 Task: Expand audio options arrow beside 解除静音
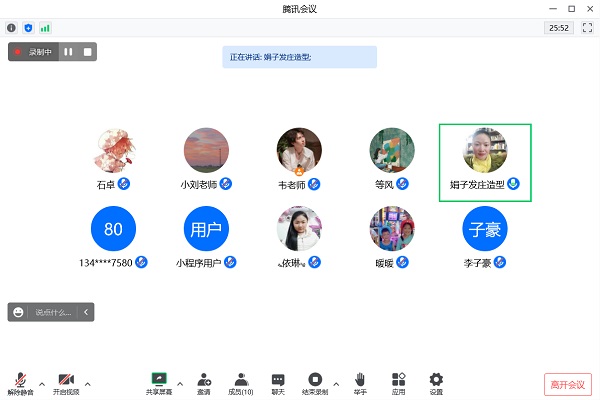[42, 383]
